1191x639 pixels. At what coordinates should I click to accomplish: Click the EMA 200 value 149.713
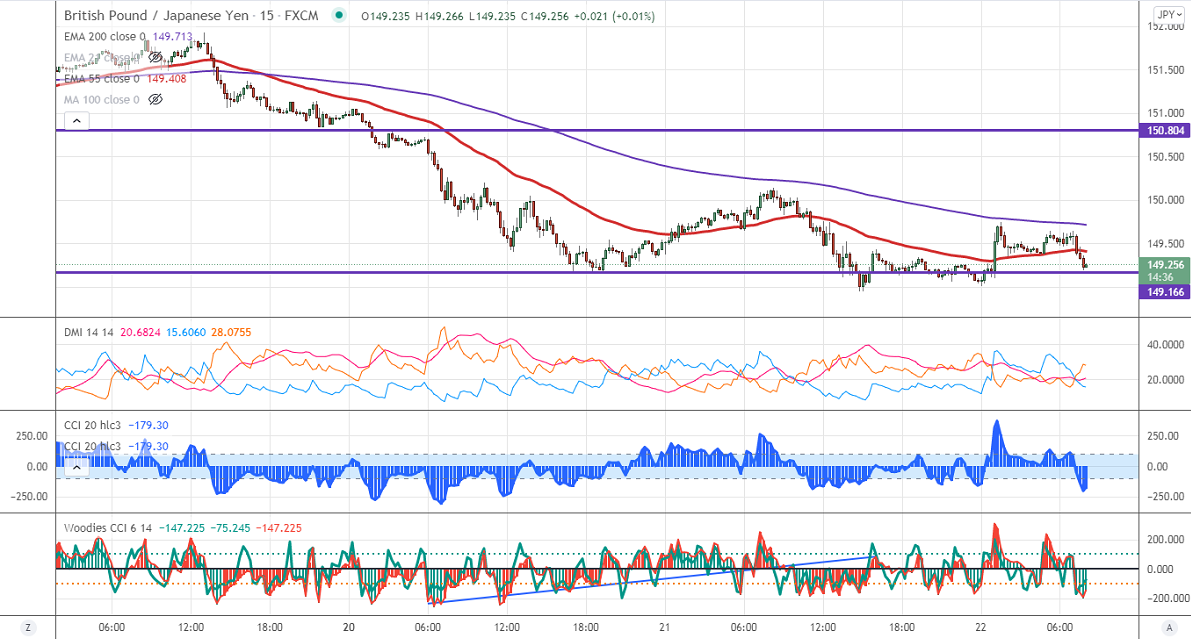click(x=172, y=36)
